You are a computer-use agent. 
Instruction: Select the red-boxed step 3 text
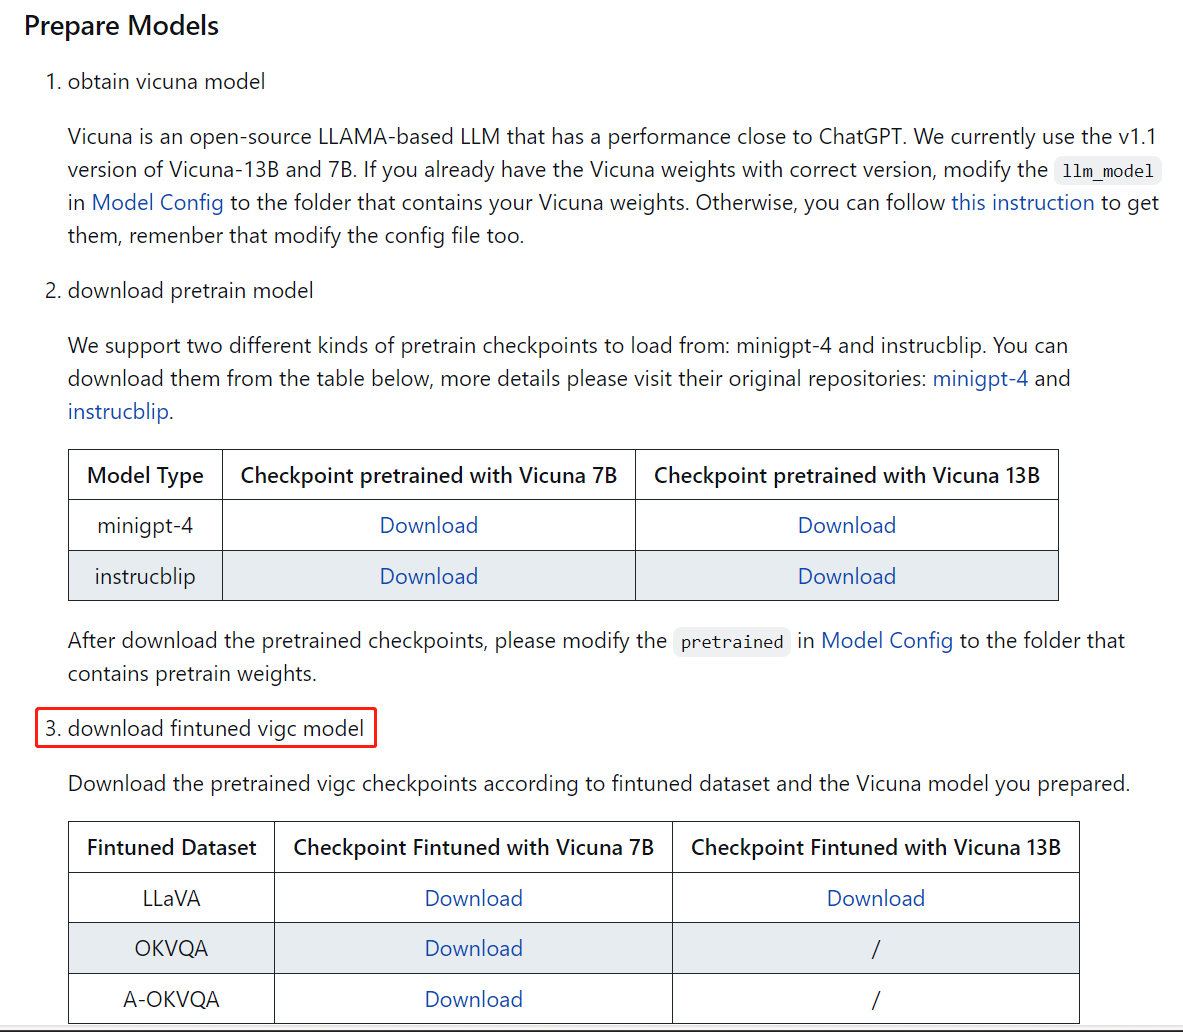point(205,728)
